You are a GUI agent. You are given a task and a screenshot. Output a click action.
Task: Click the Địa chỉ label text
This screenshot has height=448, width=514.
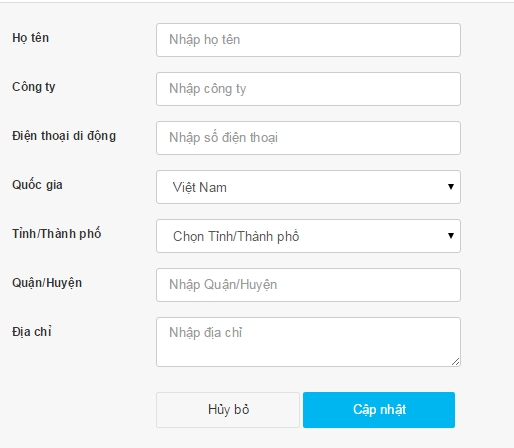pyautogui.click(x=32, y=332)
